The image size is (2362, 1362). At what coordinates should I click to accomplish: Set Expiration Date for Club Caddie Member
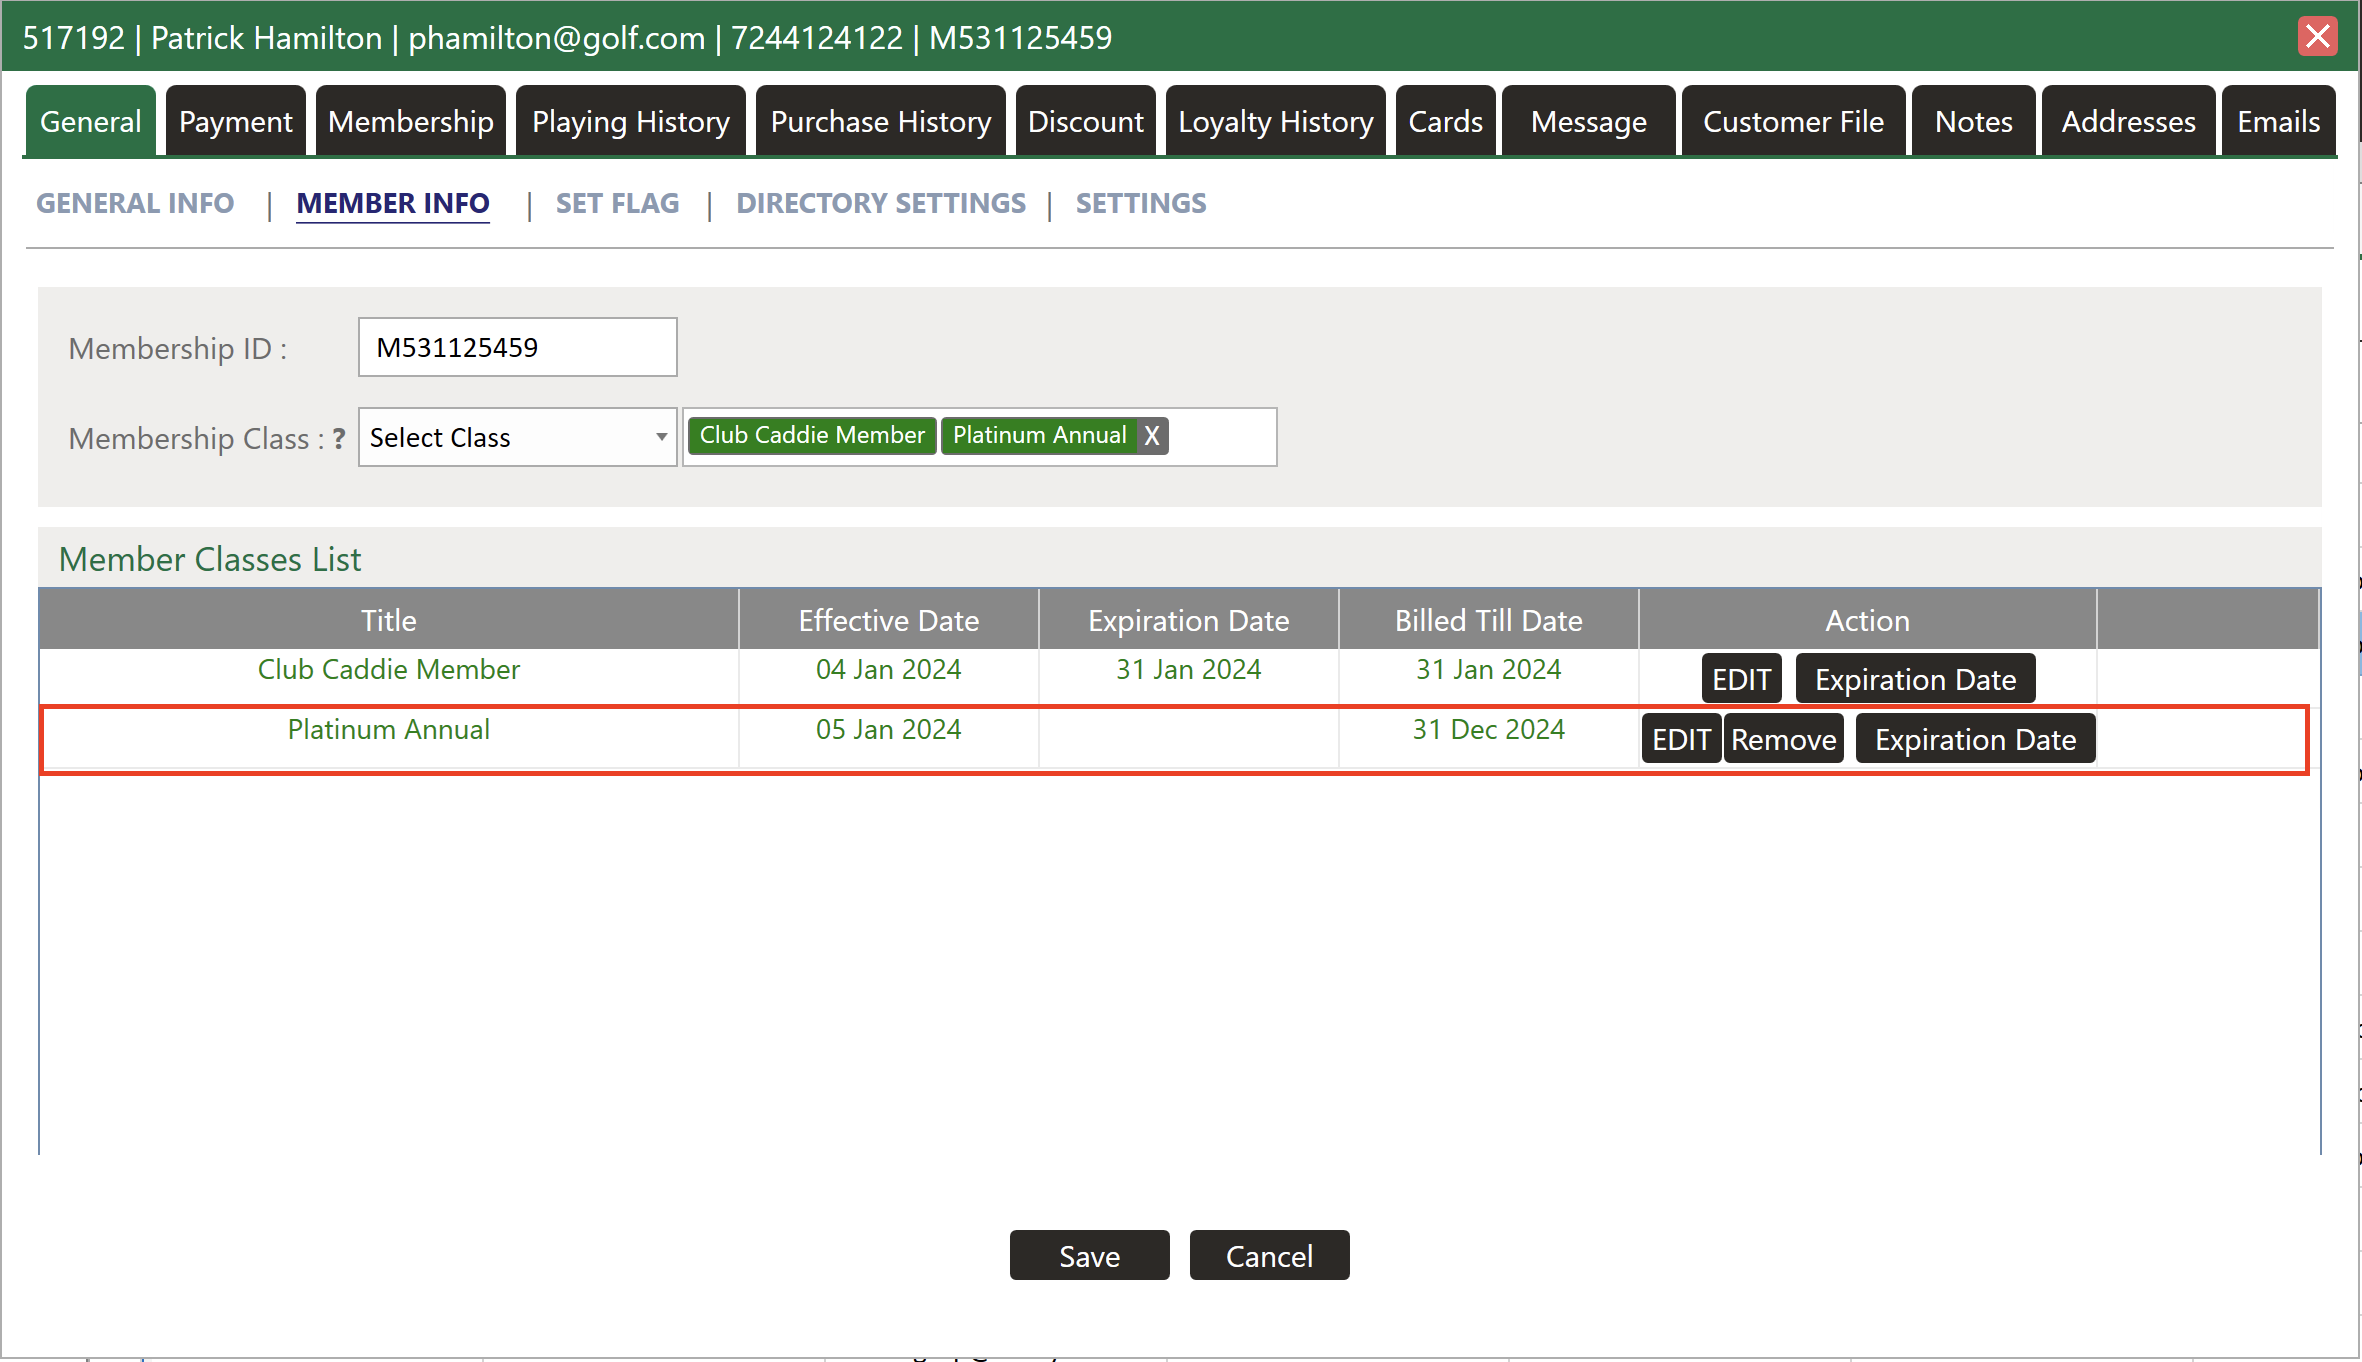click(1915, 679)
